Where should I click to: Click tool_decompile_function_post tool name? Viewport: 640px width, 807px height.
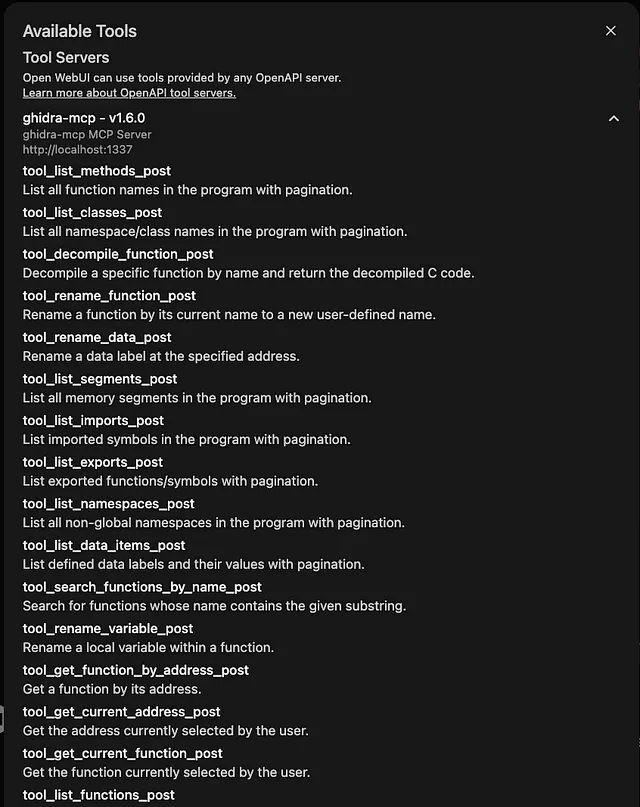click(118, 254)
